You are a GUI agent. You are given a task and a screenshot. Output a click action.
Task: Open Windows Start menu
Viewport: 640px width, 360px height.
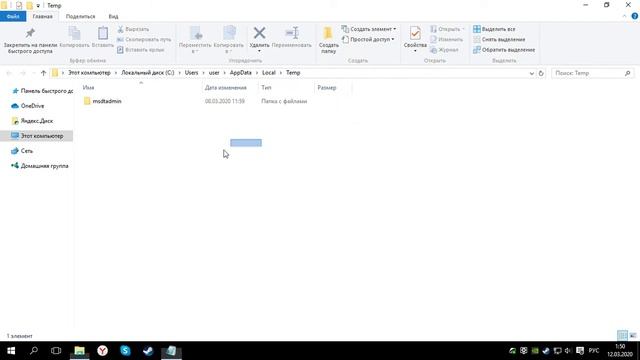(x=11, y=351)
